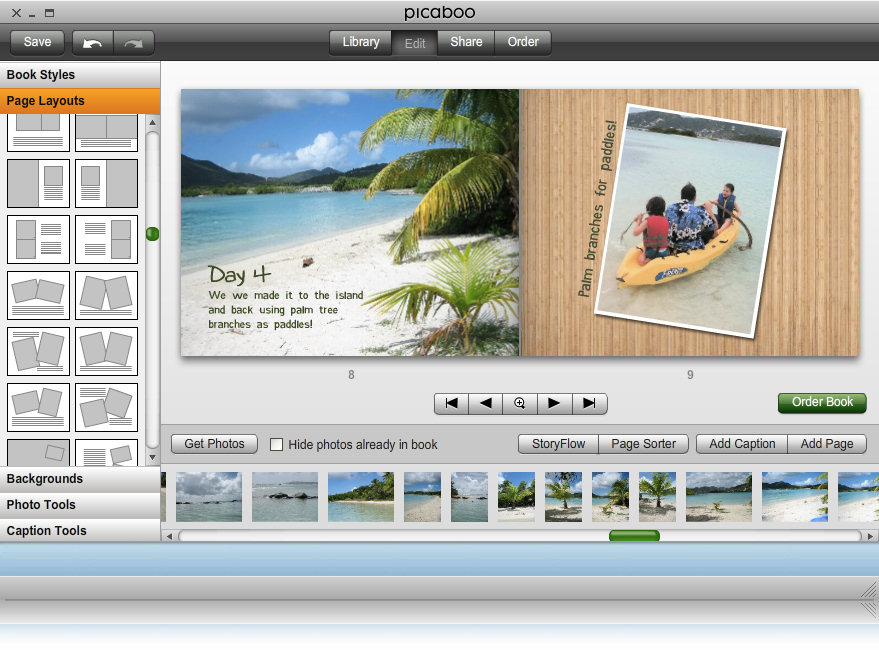This screenshot has height=650, width=879.
Task: Go to the previous page spread
Action: [485, 403]
